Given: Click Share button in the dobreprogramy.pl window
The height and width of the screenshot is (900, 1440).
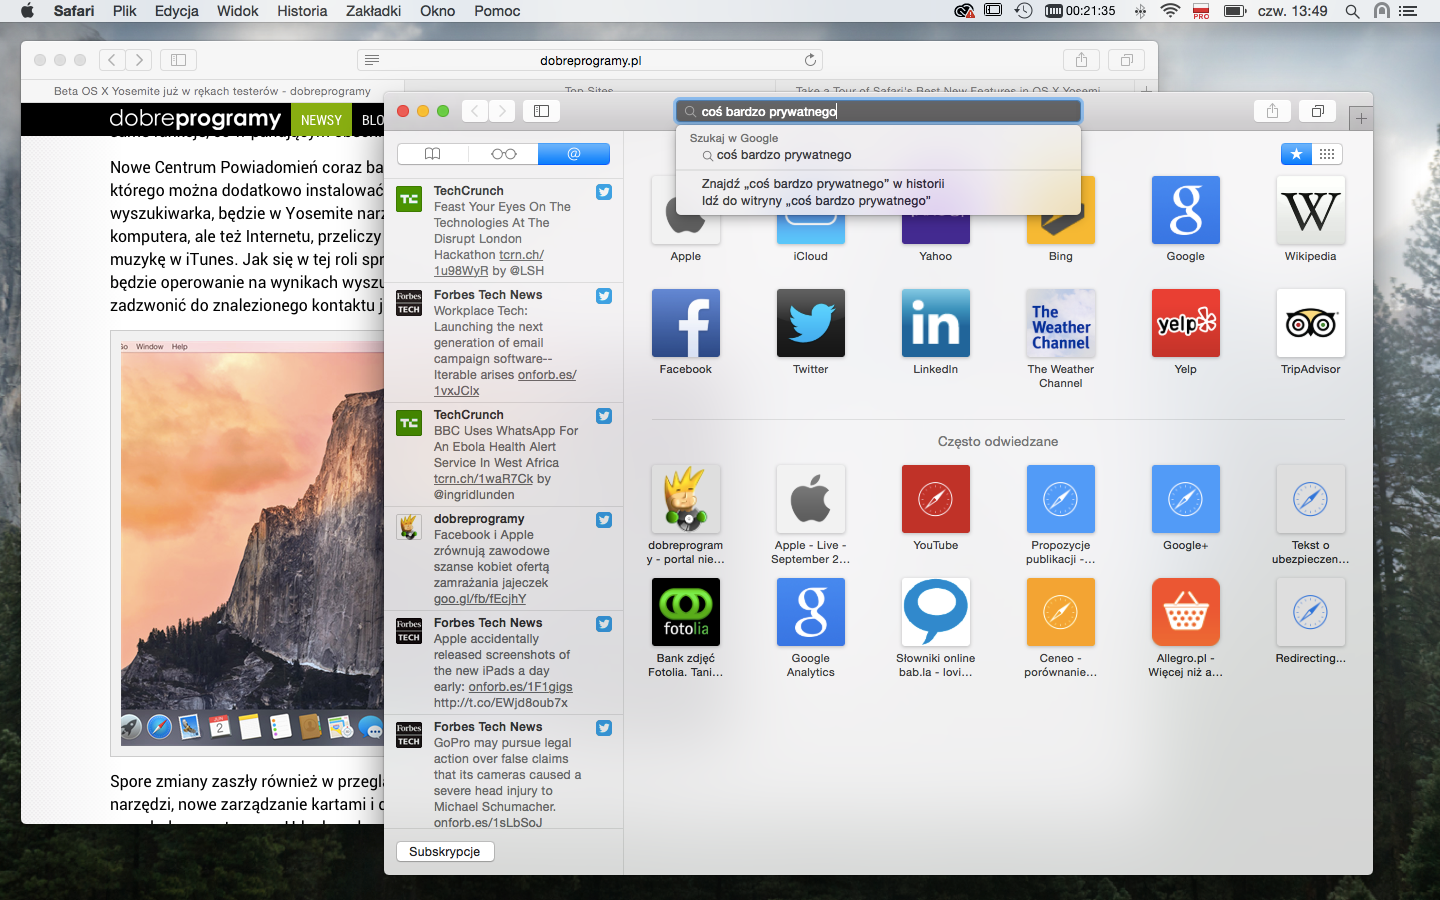Looking at the screenshot, I should 1081,60.
